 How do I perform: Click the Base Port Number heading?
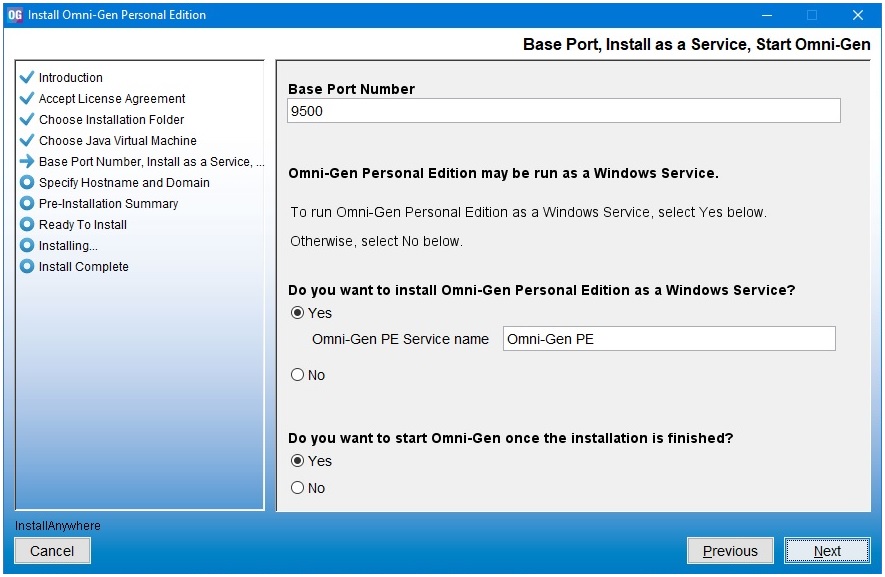tap(351, 89)
